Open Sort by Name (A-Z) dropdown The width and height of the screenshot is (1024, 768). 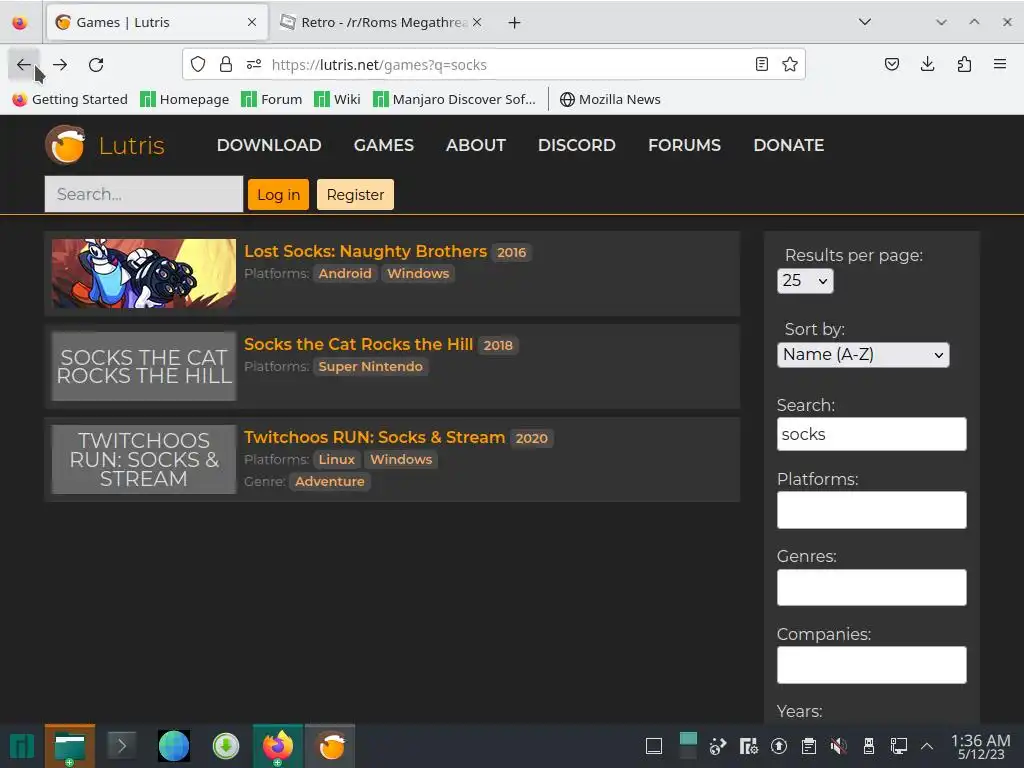863,355
